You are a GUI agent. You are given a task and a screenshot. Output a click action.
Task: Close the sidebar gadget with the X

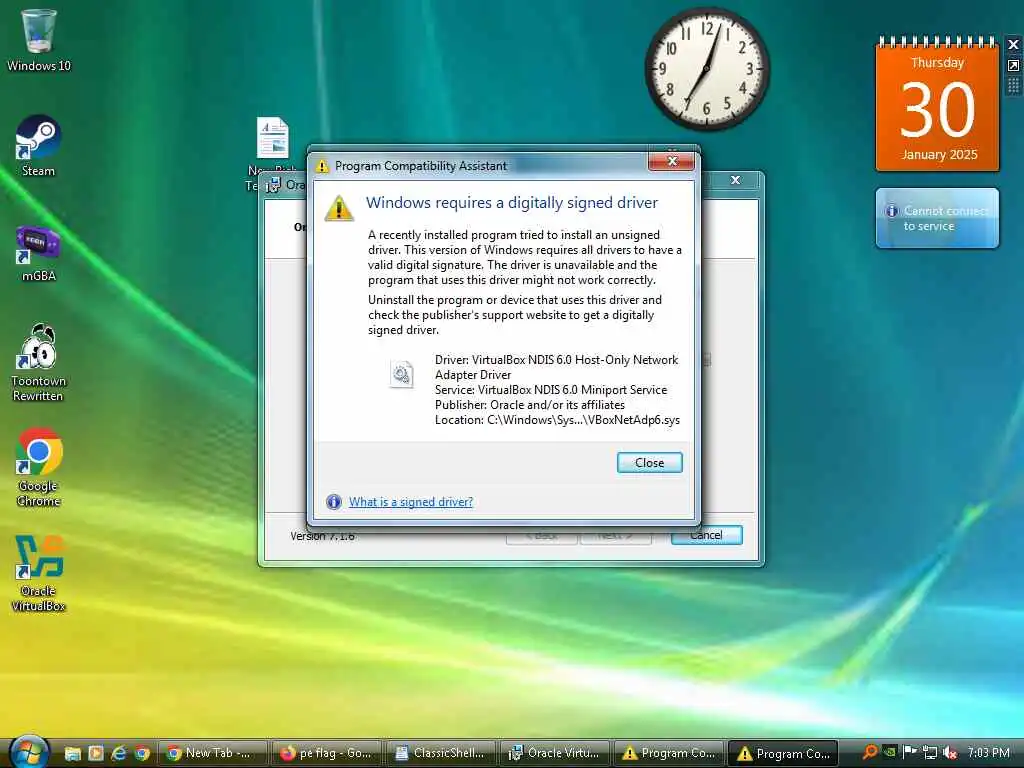coord(1013,44)
